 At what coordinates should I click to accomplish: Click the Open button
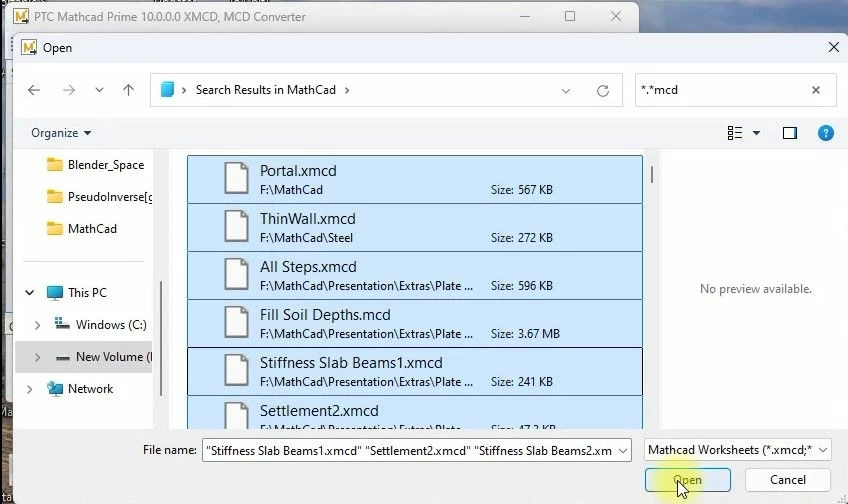687,480
